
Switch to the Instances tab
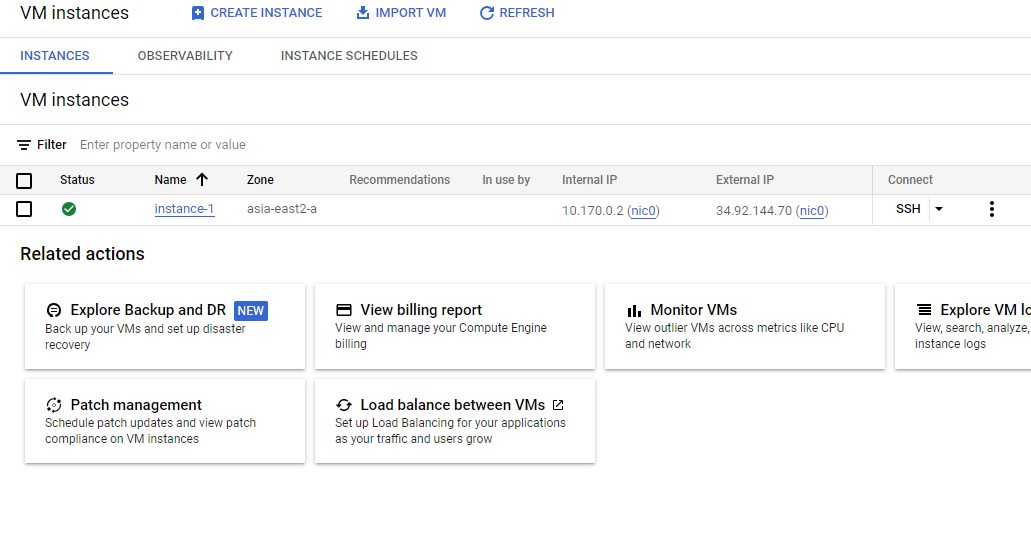[55, 56]
